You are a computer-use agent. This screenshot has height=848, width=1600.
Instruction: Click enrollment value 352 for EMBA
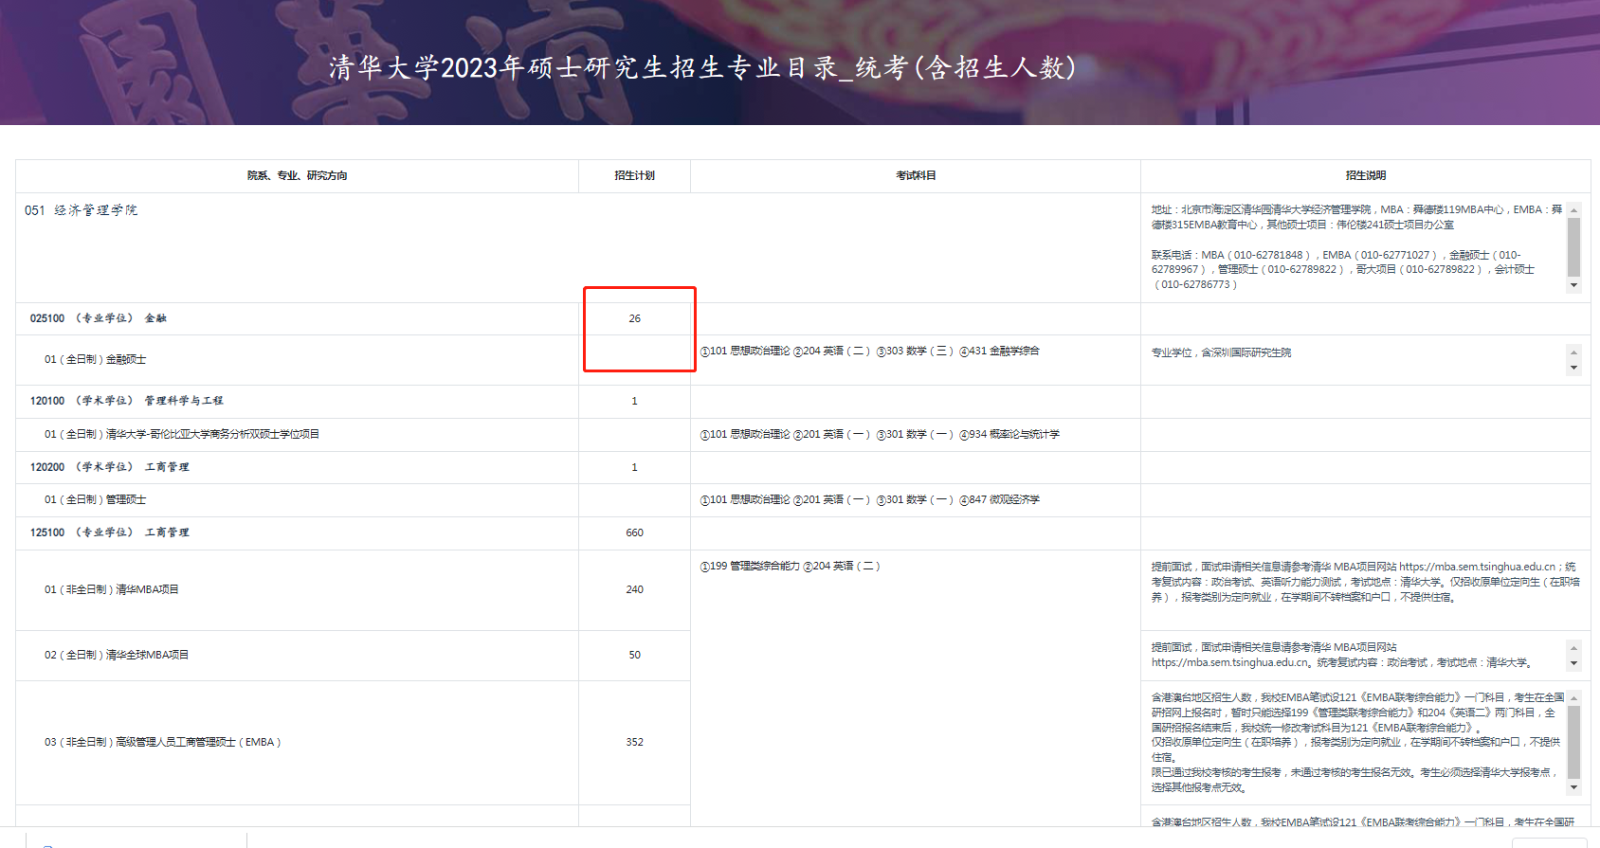point(634,743)
